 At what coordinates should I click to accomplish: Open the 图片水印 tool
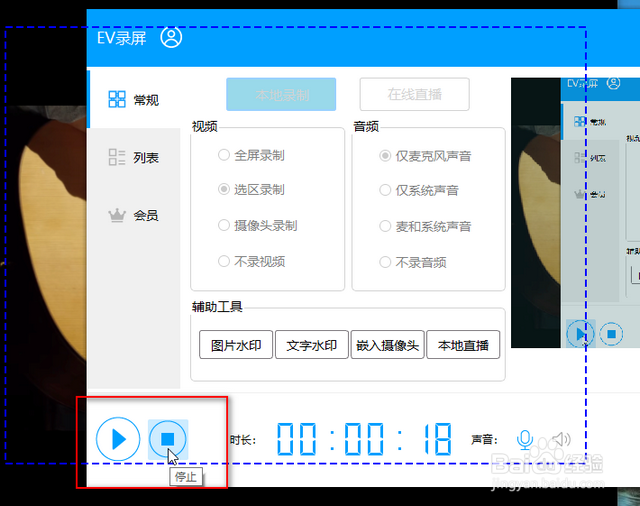pyautogui.click(x=236, y=345)
